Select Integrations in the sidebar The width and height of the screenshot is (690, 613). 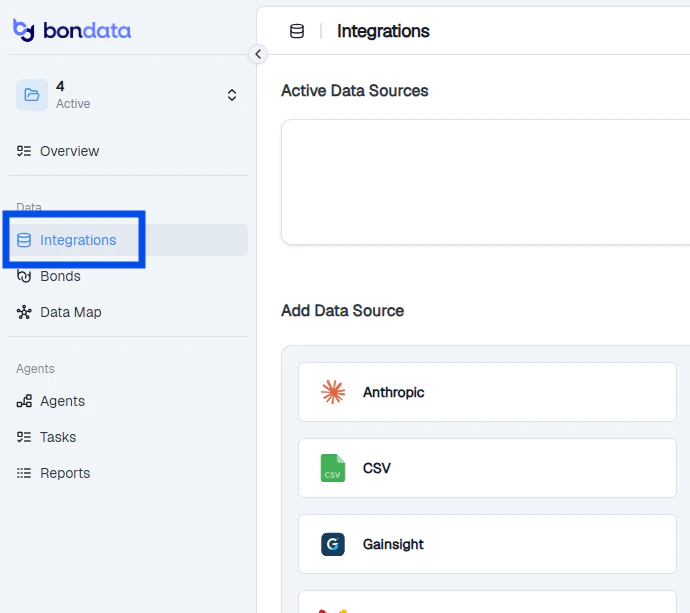click(x=128, y=240)
